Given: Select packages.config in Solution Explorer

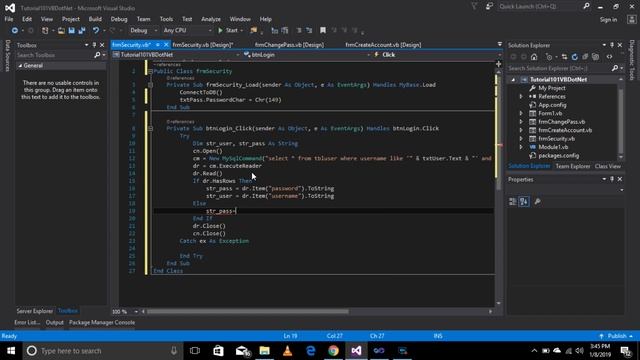Looking at the screenshot, I should pos(558,156).
